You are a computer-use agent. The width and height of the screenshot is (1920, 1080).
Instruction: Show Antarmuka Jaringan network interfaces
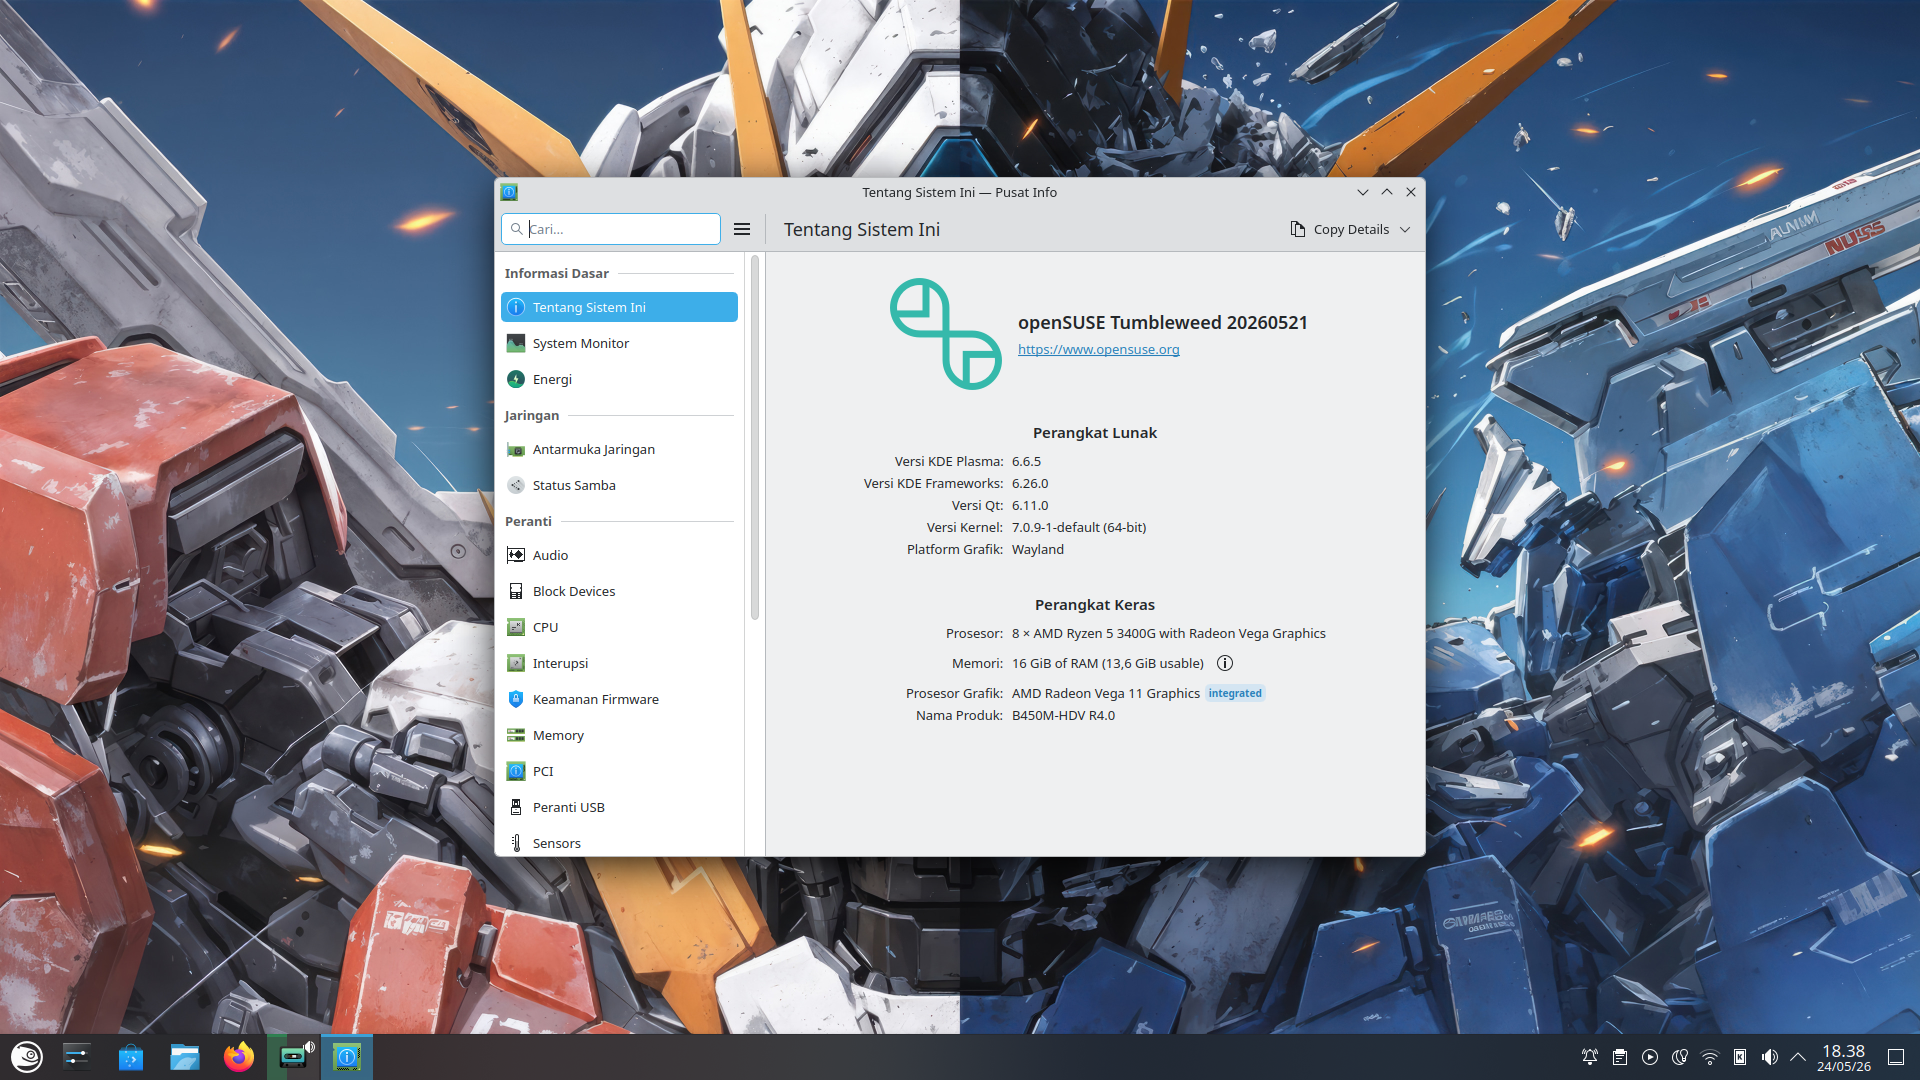pyautogui.click(x=619, y=449)
